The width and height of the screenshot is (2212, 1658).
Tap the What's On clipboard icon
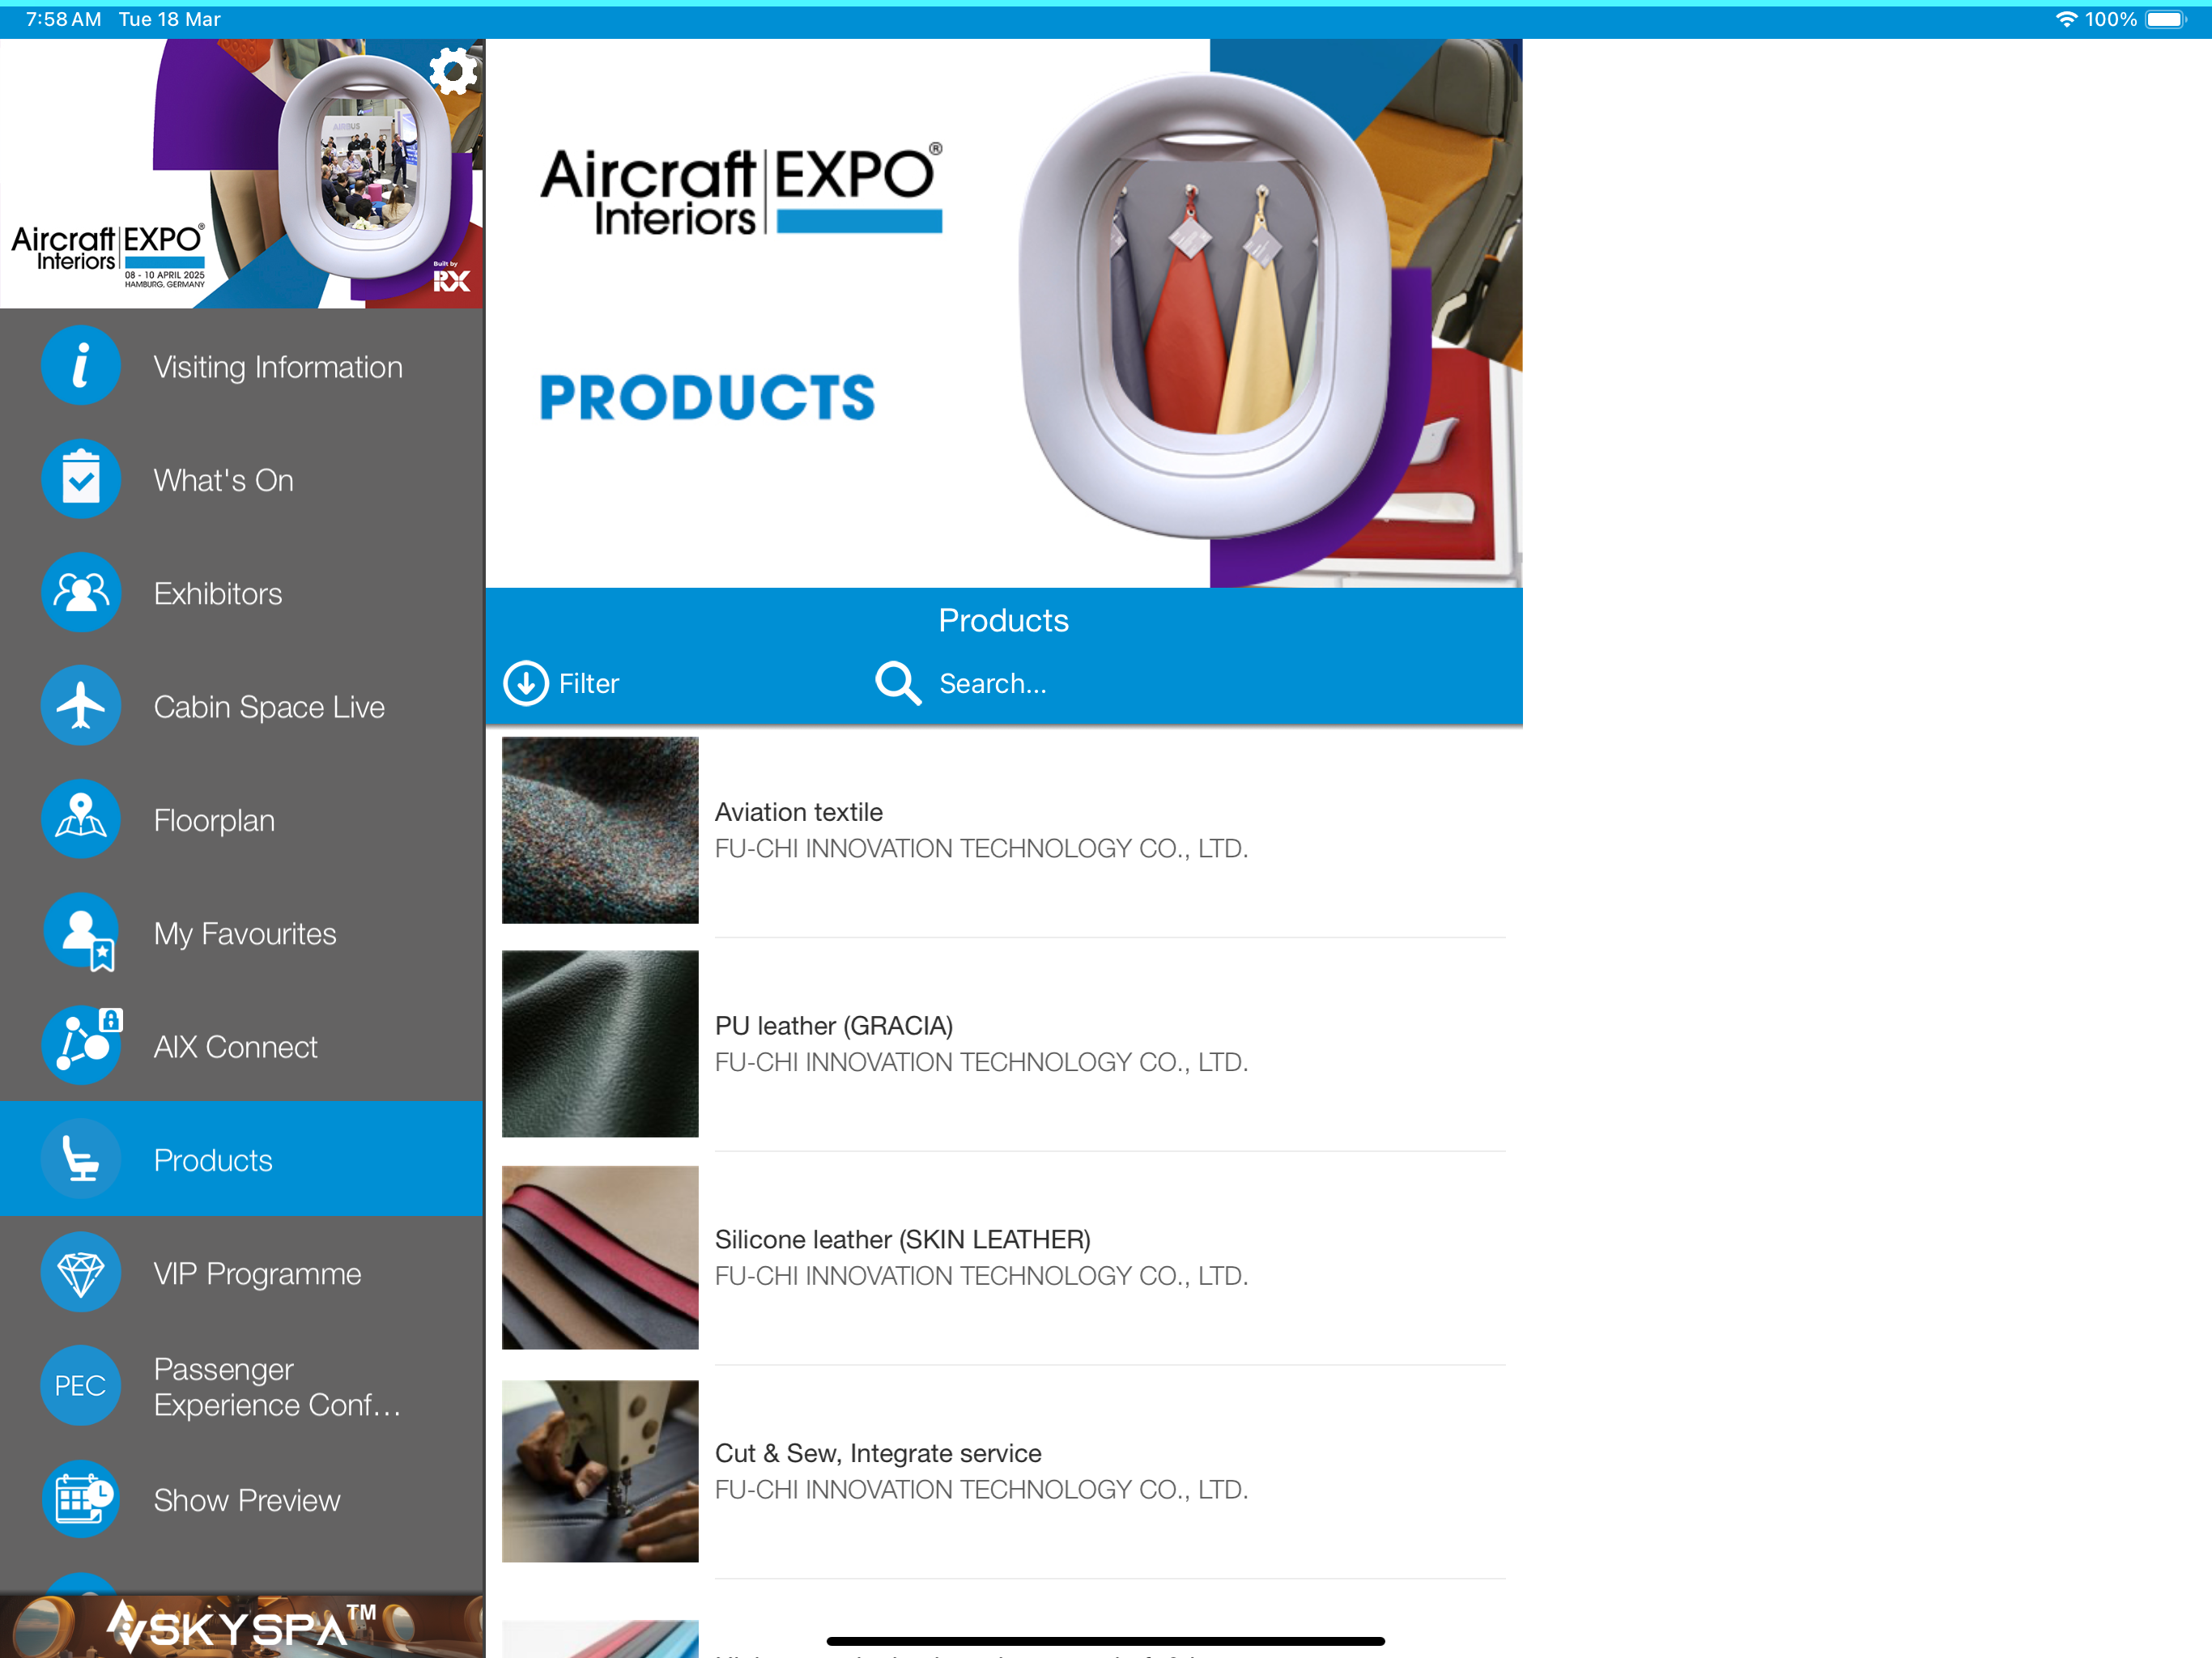(81, 479)
